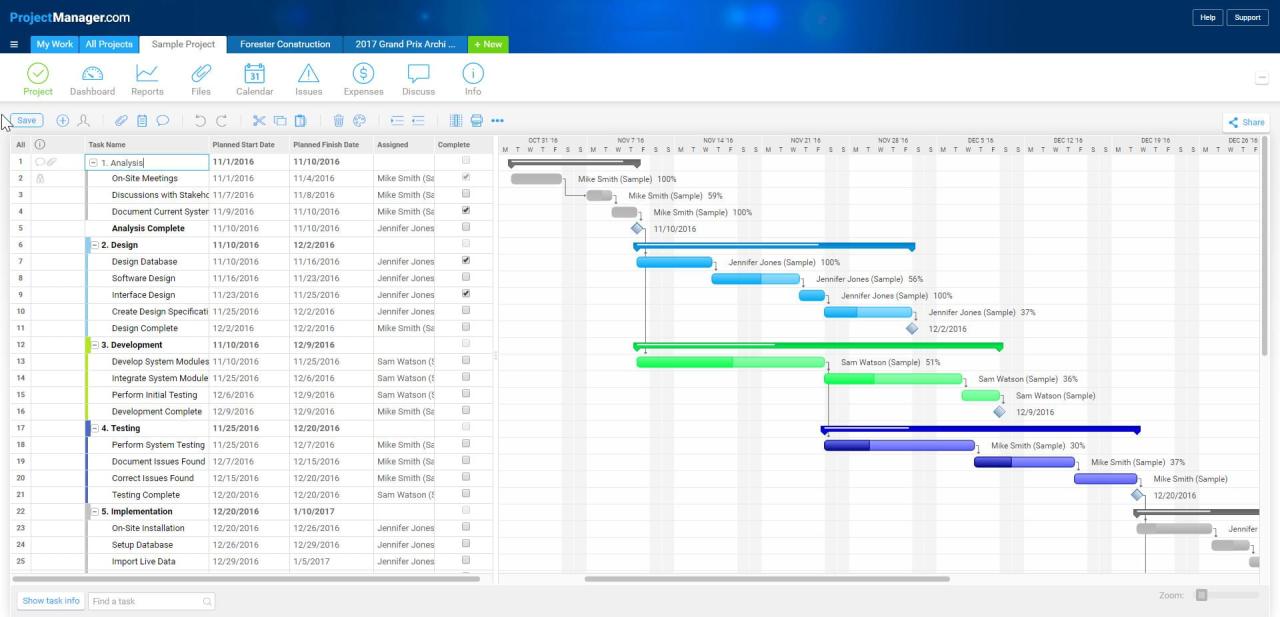The height and width of the screenshot is (617, 1280).
Task: Open the All Projects tab
Action: pyautogui.click(x=109, y=44)
